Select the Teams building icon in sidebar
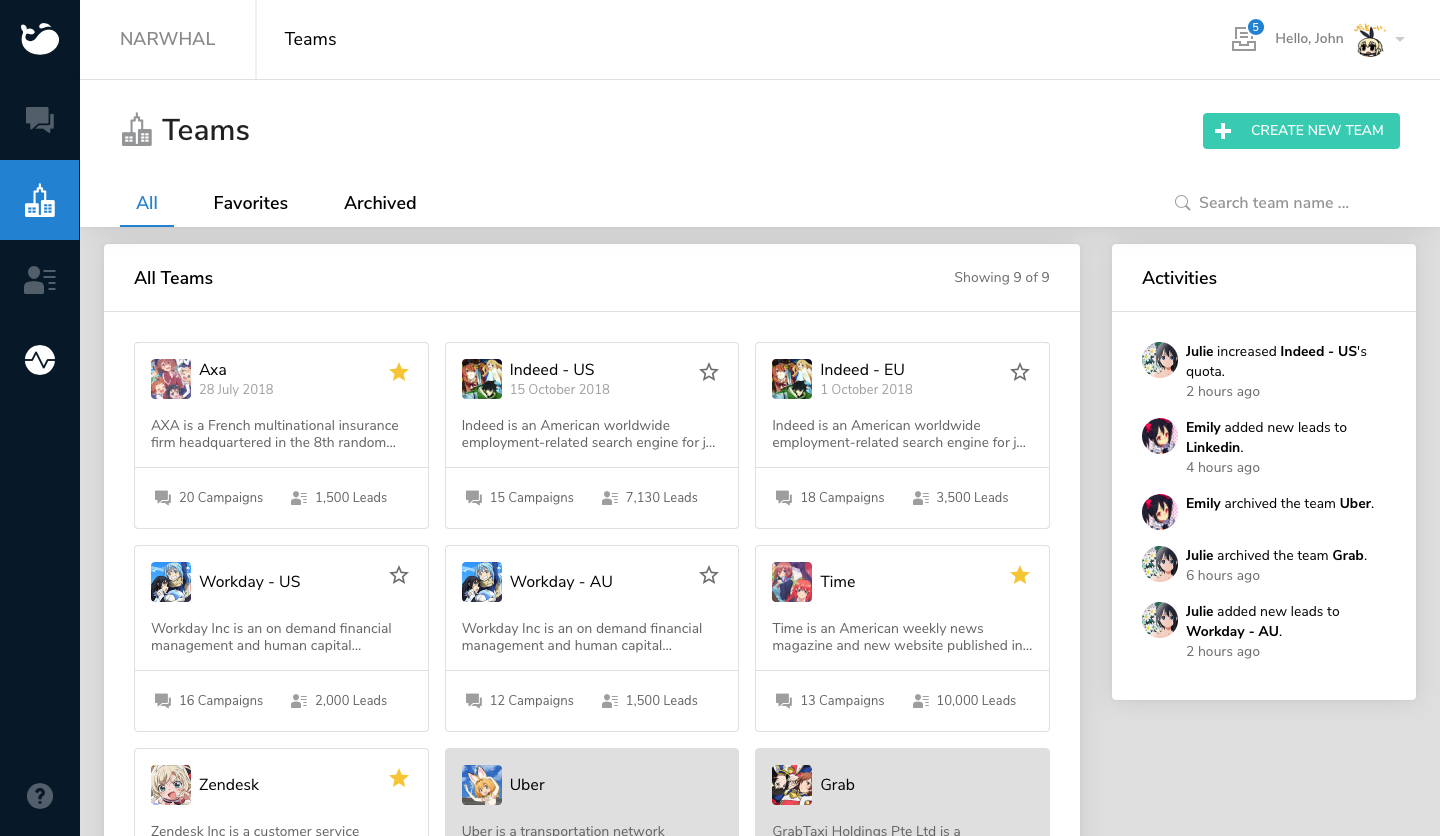 [40, 199]
